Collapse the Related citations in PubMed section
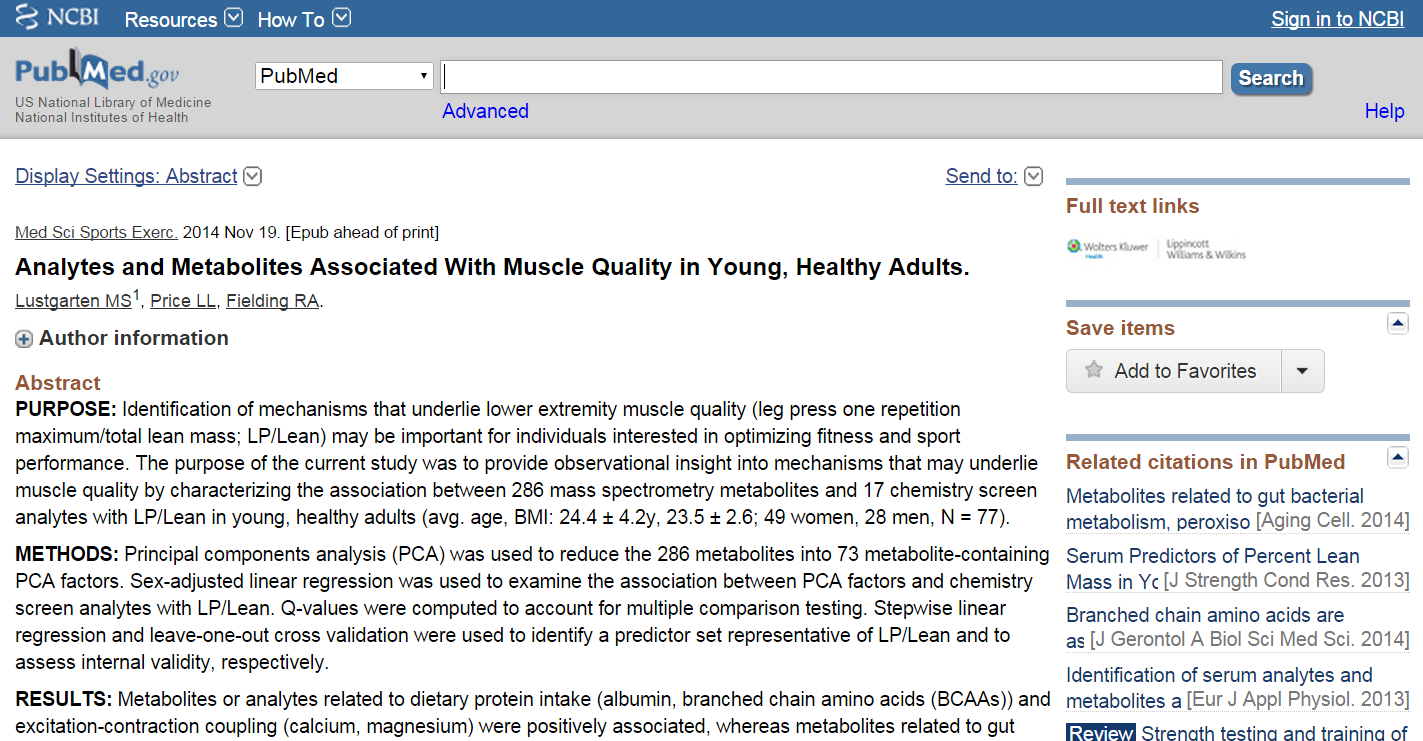Image resolution: width=1423 pixels, height=741 pixels. (x=1397, y=457)
